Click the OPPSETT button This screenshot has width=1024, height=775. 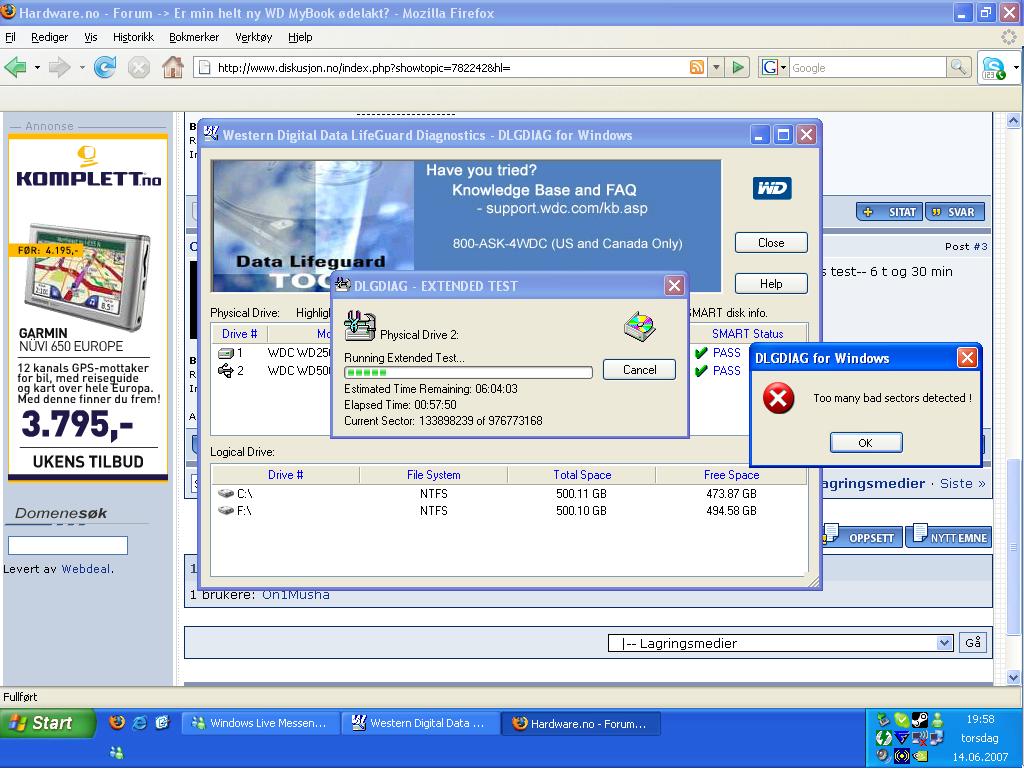coord(861,537)
